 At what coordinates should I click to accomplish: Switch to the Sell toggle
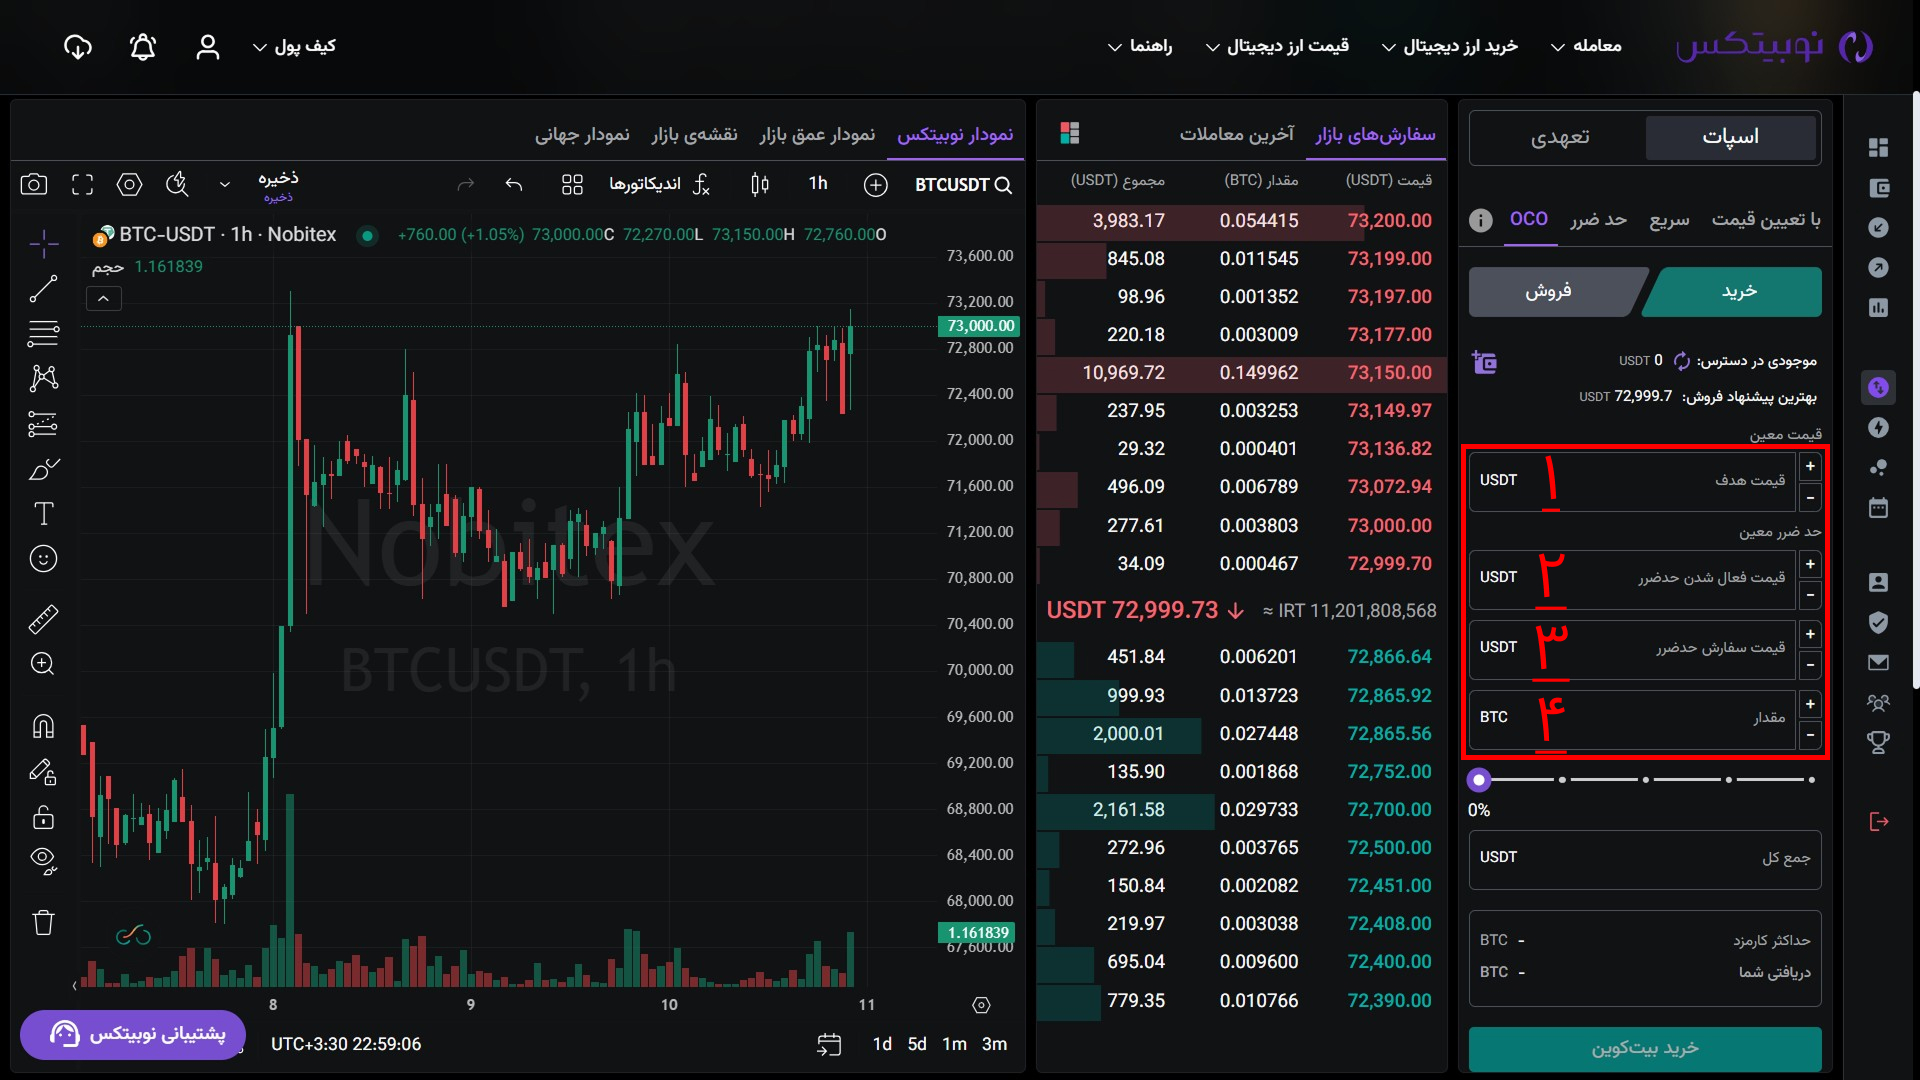(1548, 292)
